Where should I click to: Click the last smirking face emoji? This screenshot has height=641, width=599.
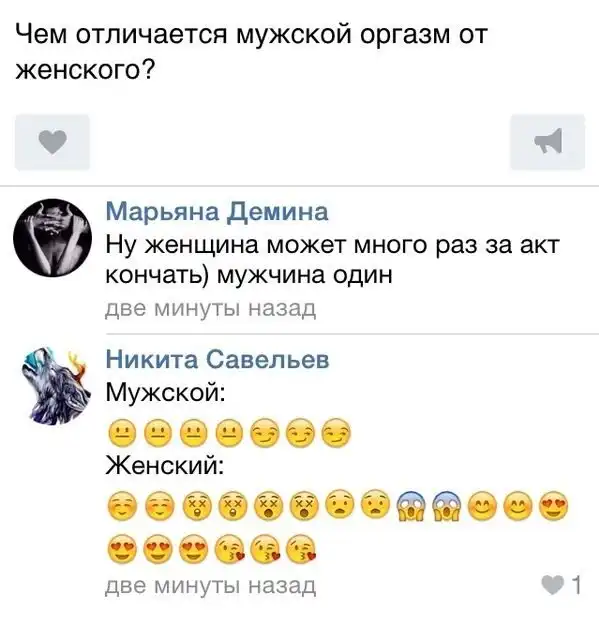[336, 433]
